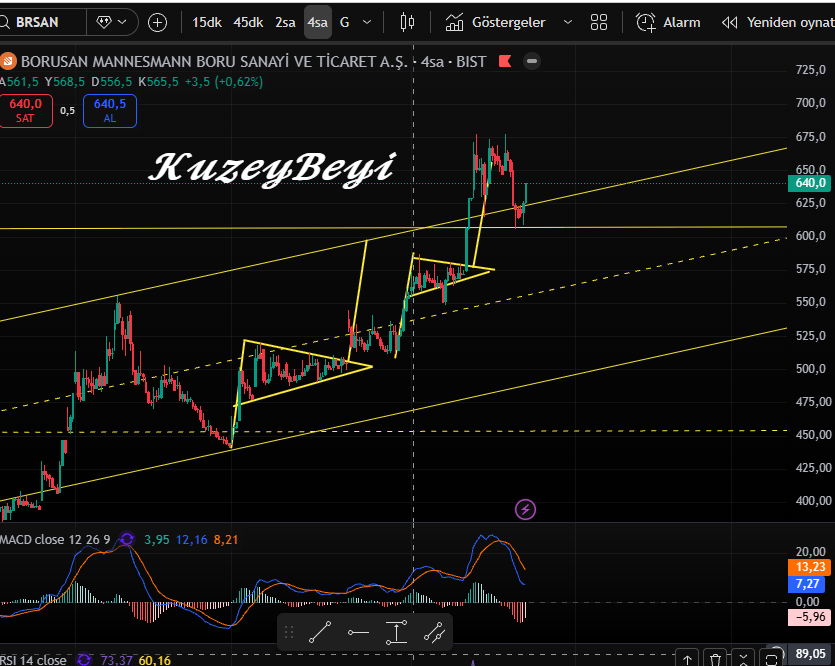The height and width of the screenshot is (666, 835).
Task: Select the horizontal ray drawing tool
Action: (358, 632)
